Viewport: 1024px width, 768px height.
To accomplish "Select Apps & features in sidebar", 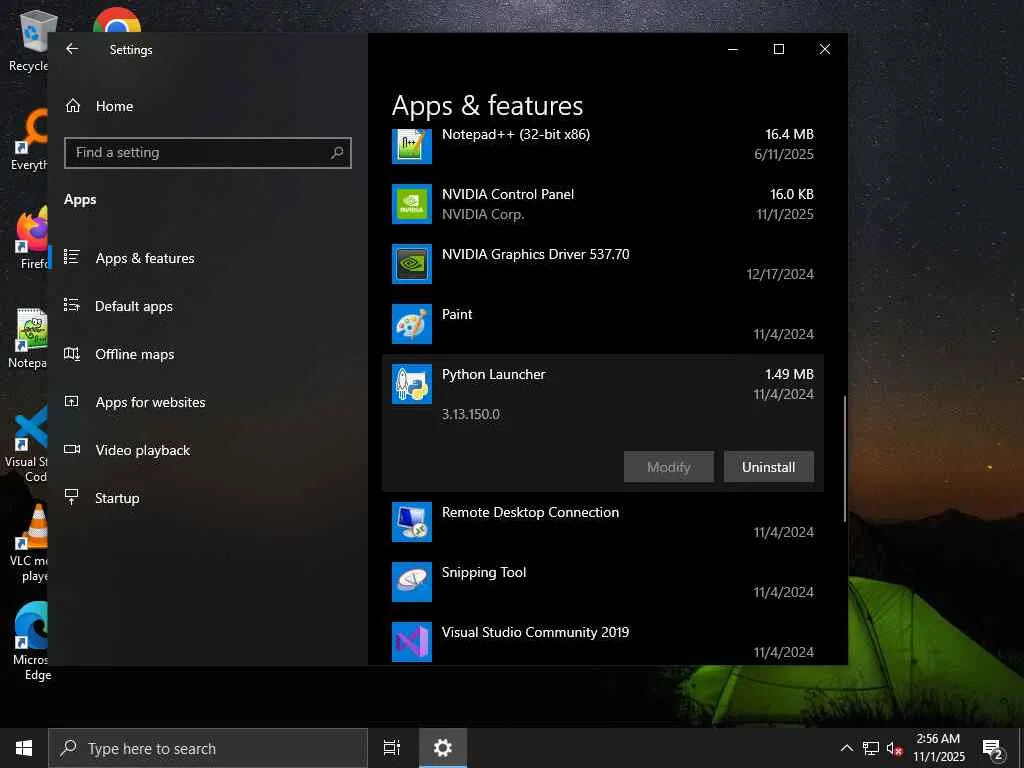I will click(x=145, y=258).
